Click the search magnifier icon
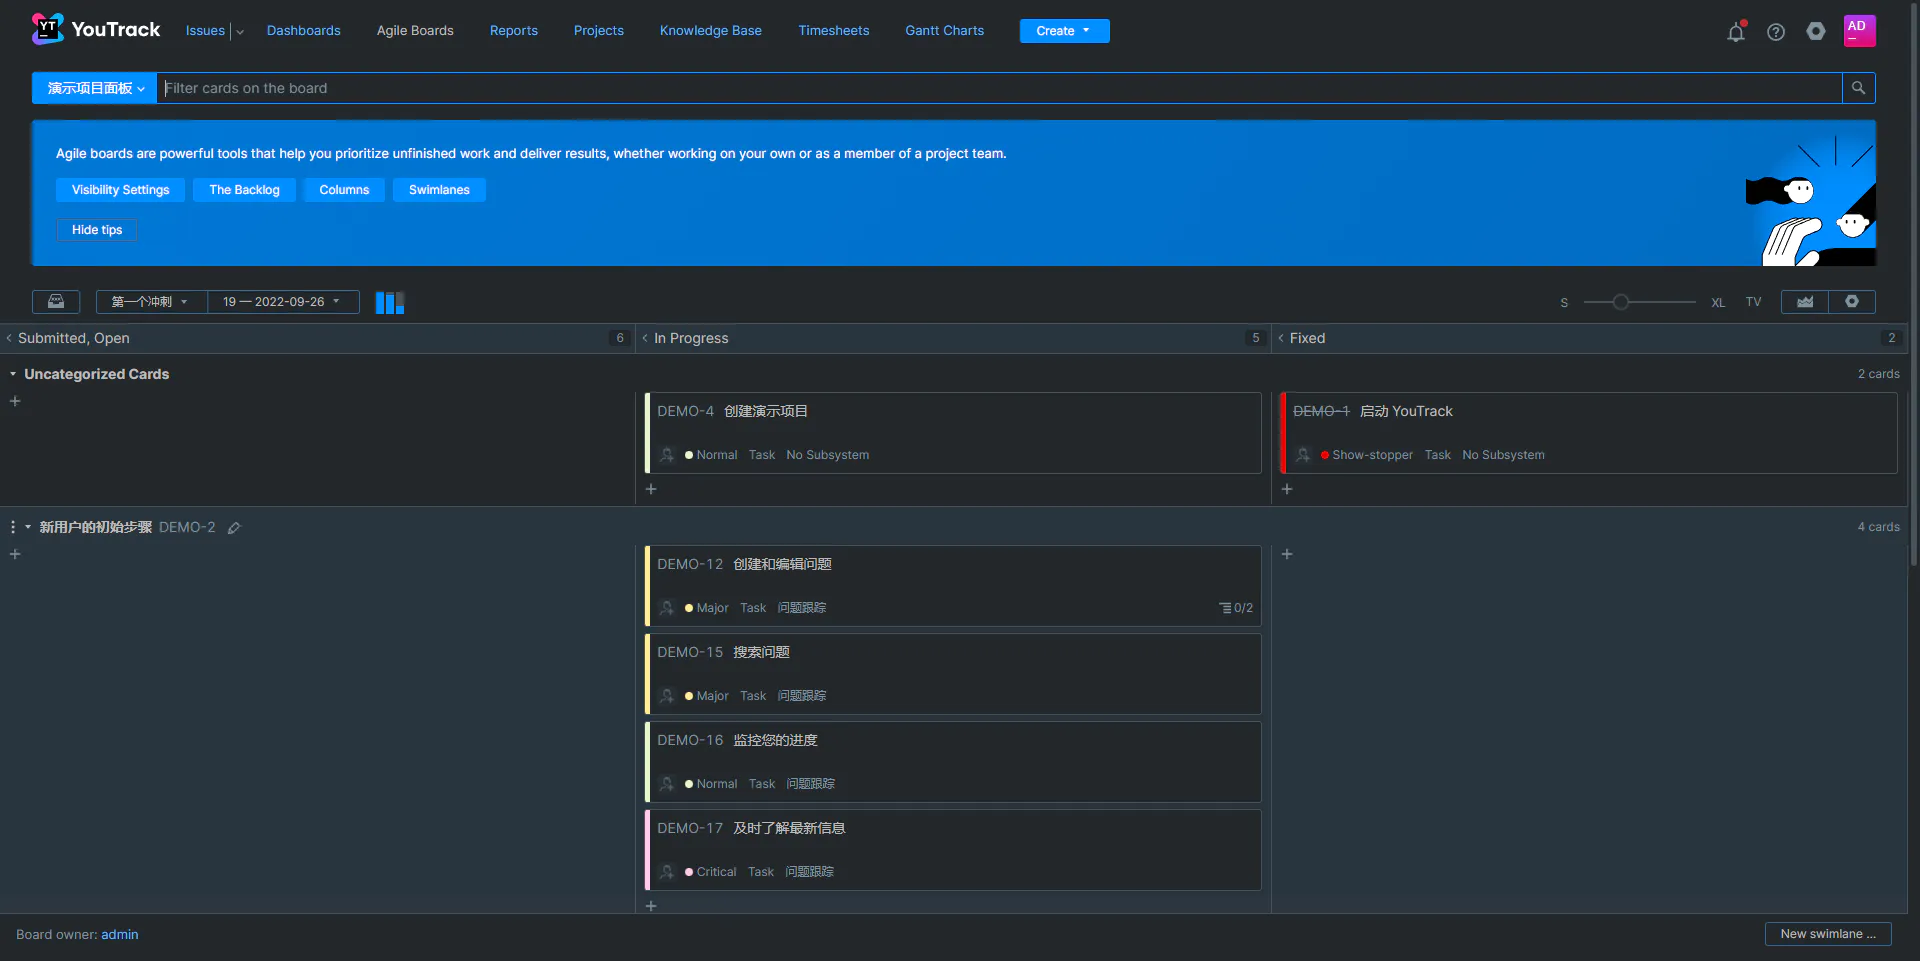Image resolution: width=1920 pixels, height=961 pixels. click(1858, 88)
